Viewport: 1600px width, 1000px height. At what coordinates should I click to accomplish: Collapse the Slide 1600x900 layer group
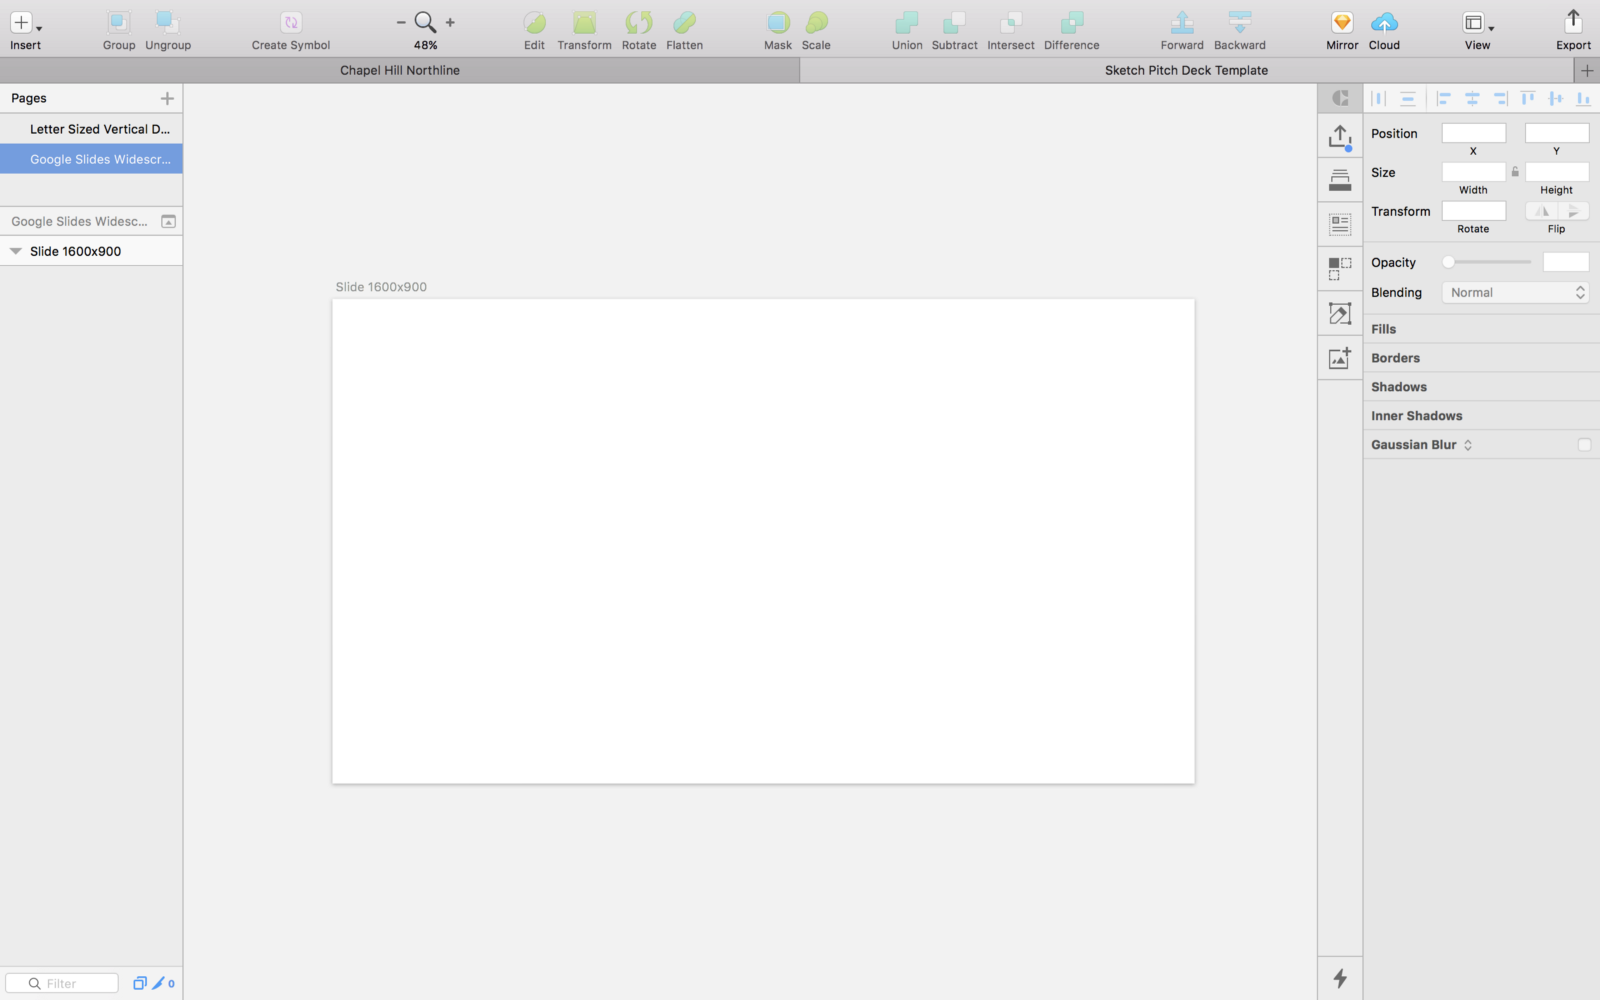tap(15, 251)
